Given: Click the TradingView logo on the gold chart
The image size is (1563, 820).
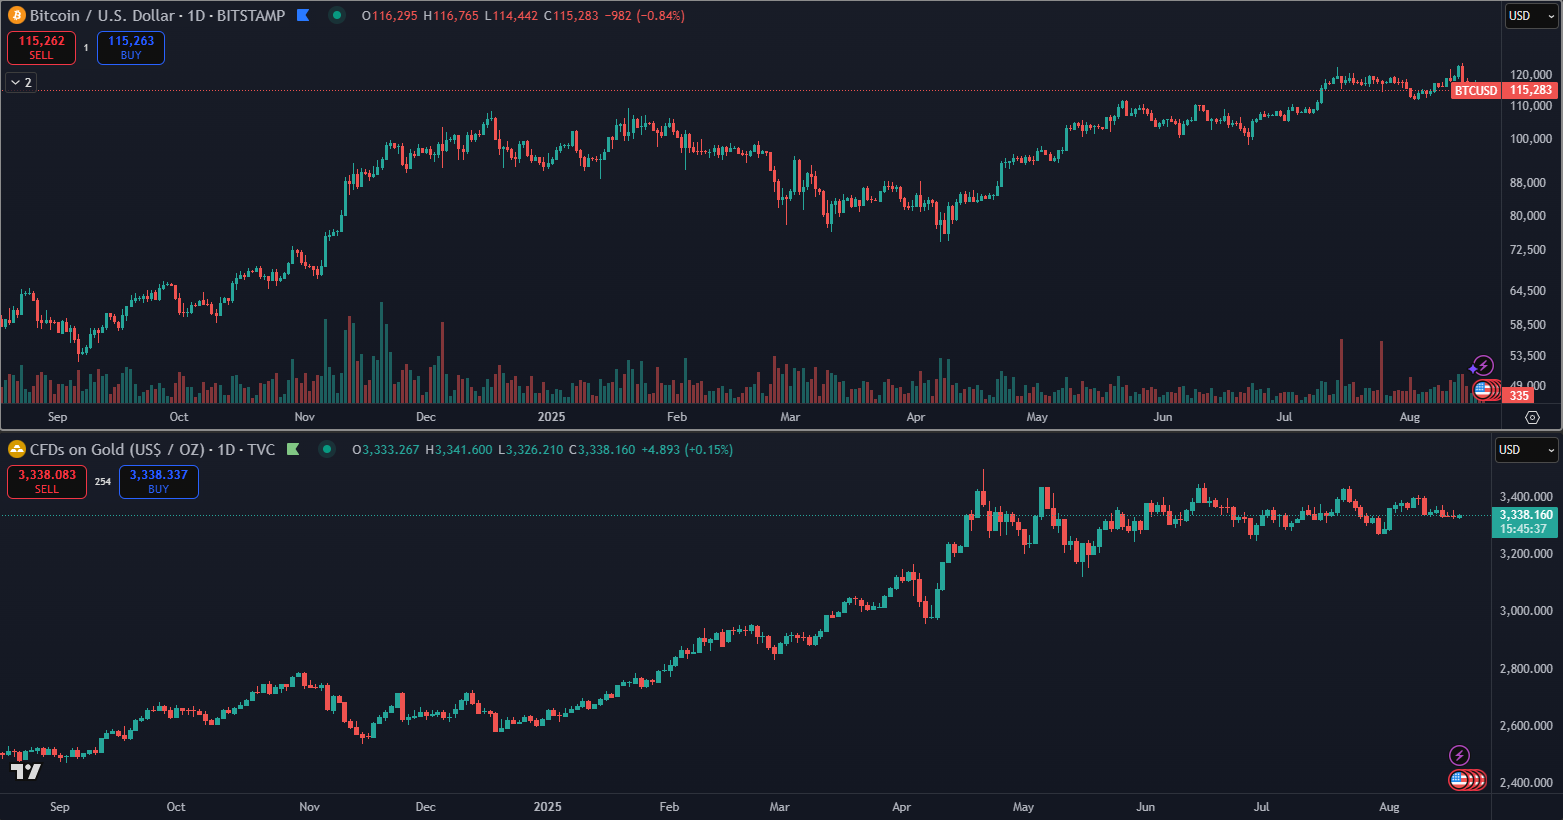Looking at the screenshot, I should tap(26, 771).
